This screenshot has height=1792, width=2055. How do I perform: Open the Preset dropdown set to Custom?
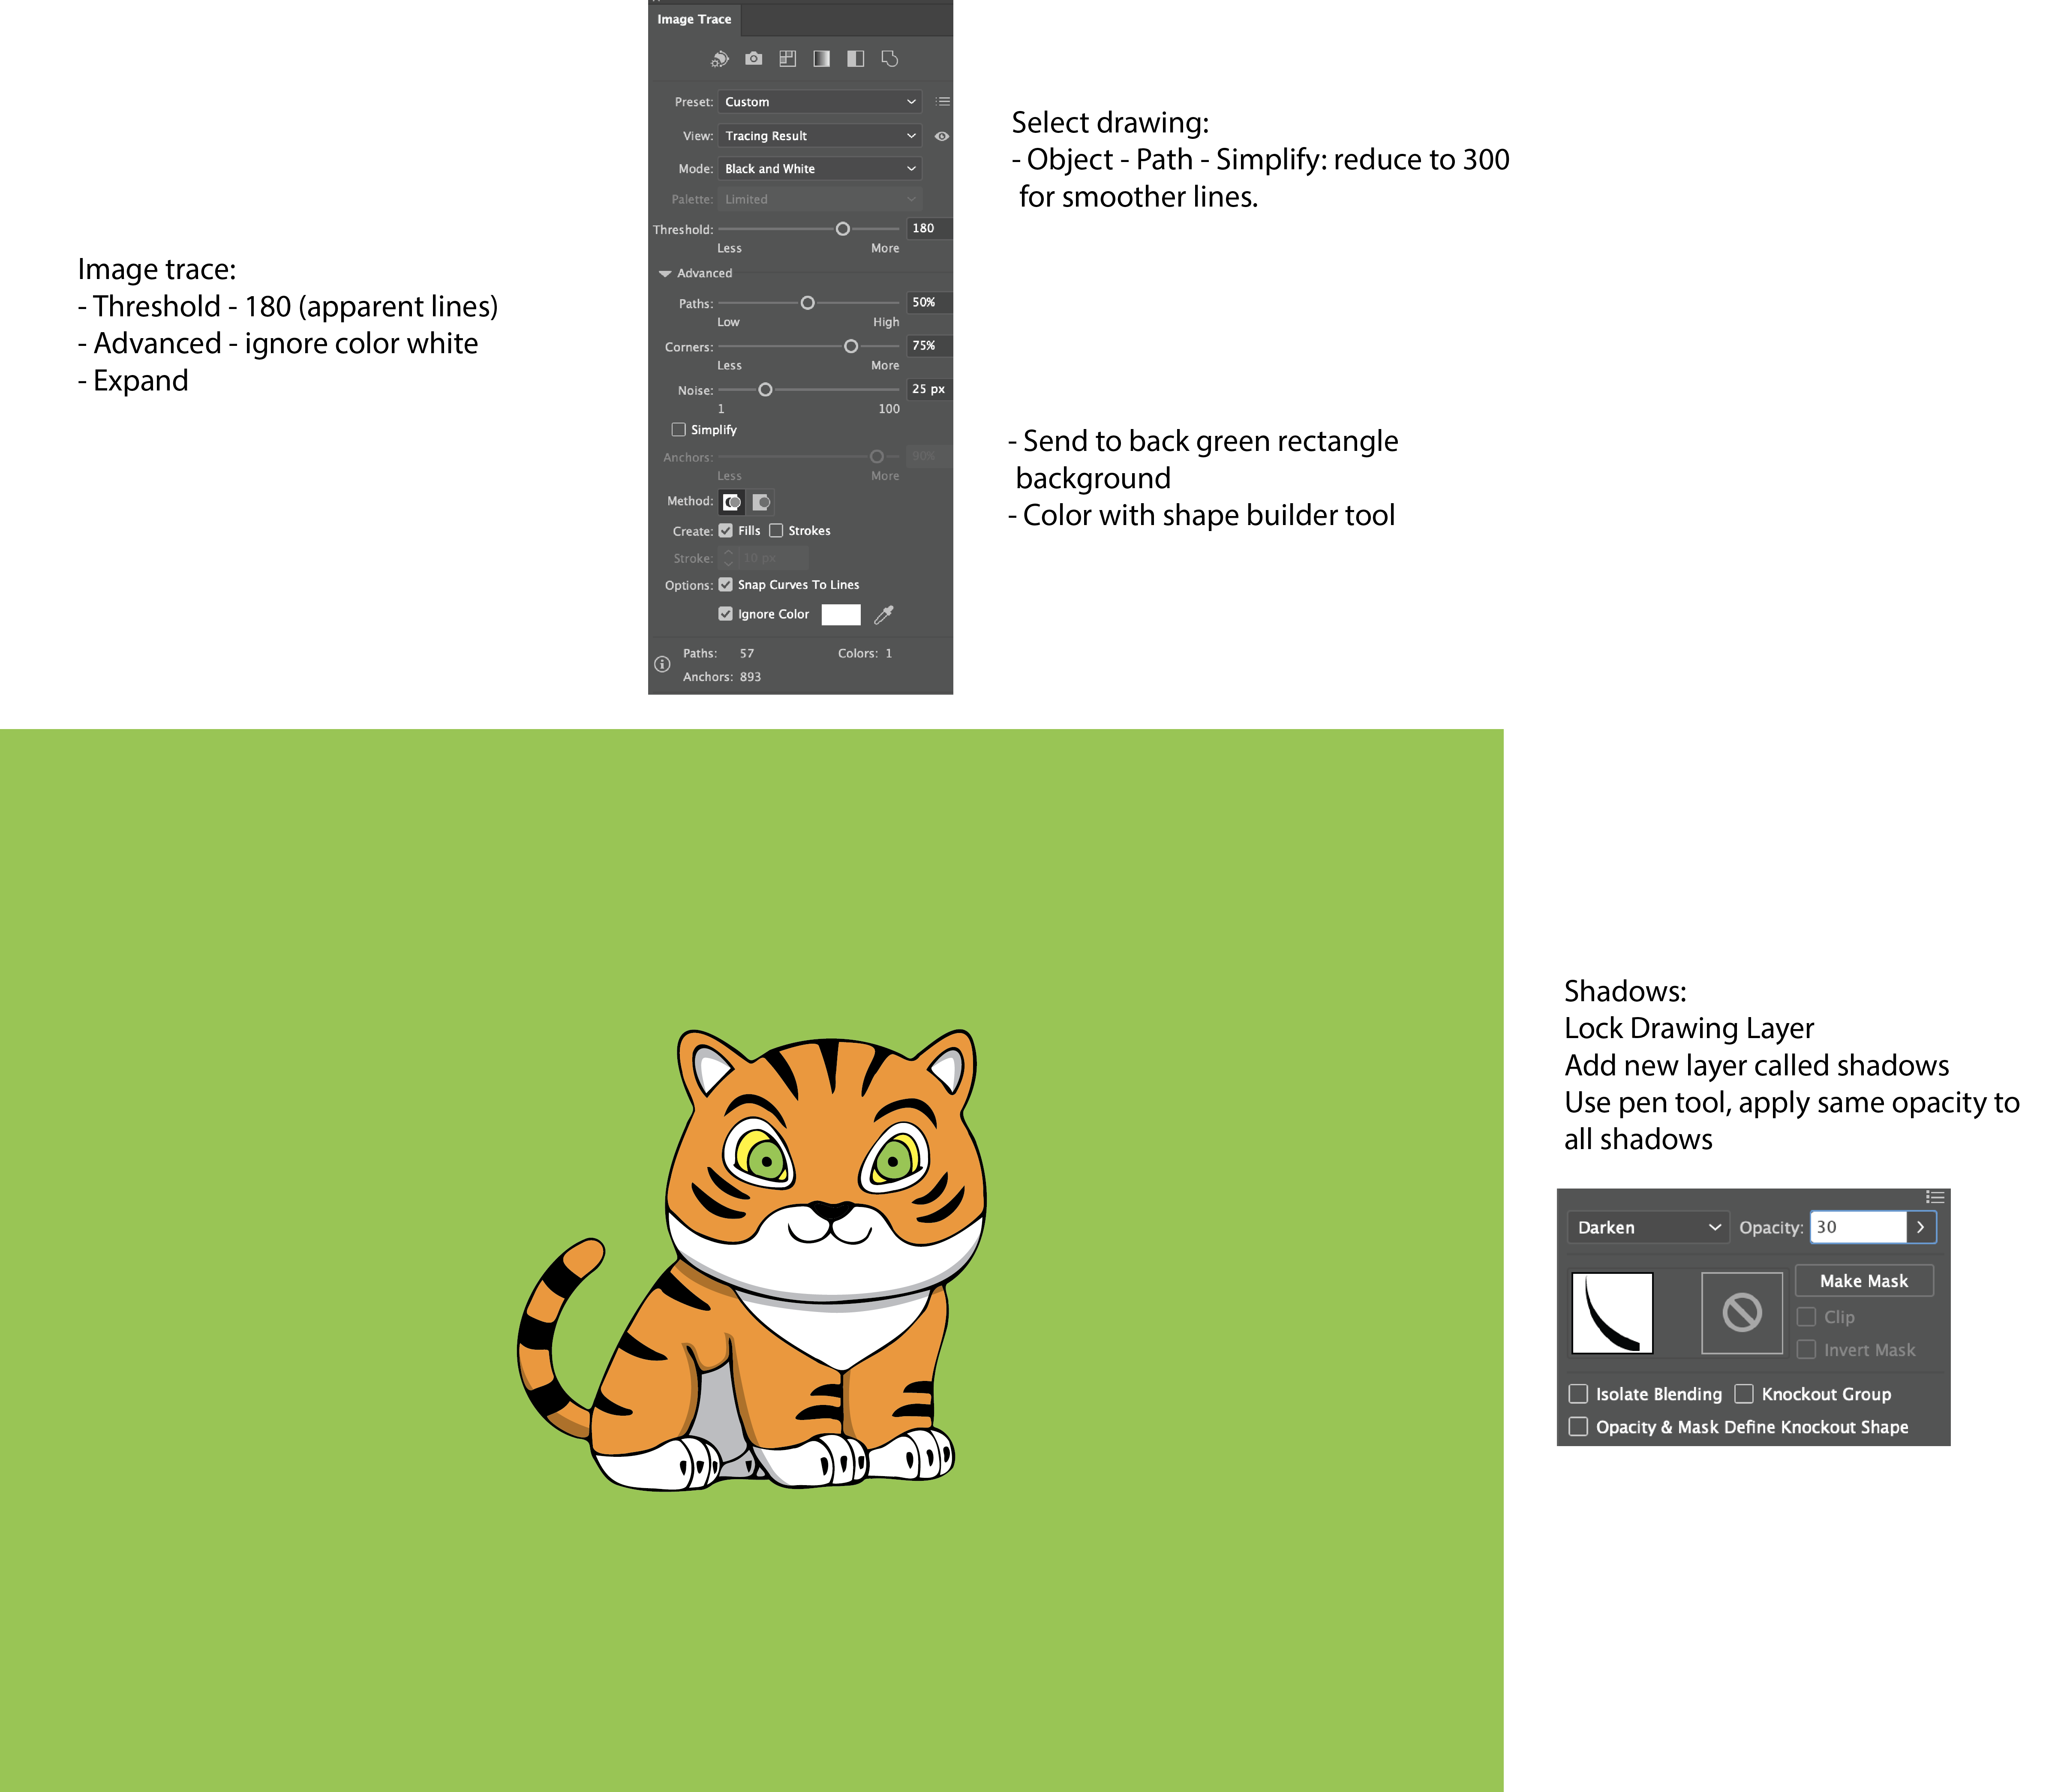[820, 102]
